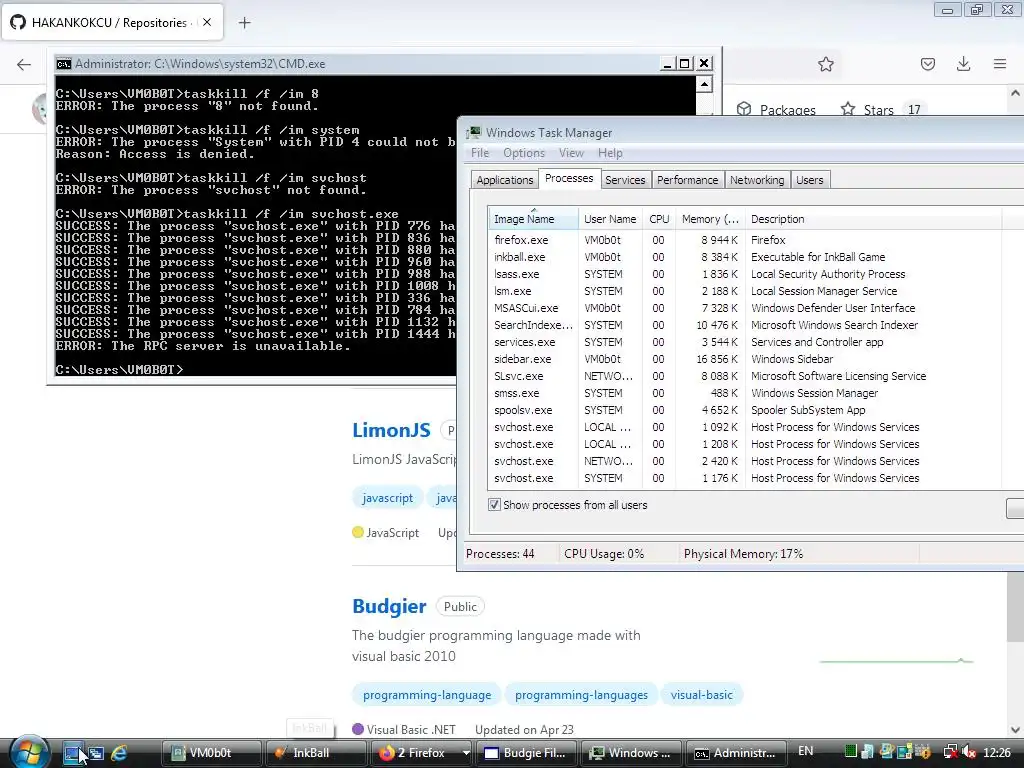Switch to InkBall taskbar button
1024x768 pixels.
pos(315,753)
